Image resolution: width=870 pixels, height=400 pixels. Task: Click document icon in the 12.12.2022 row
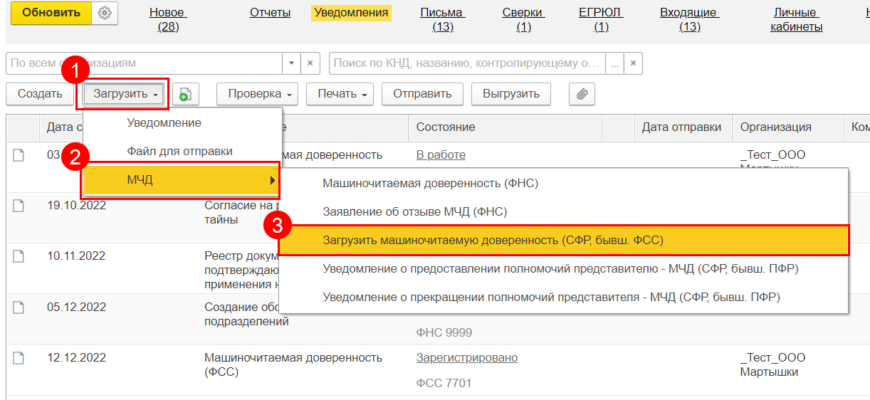click(x=18, y=358)
